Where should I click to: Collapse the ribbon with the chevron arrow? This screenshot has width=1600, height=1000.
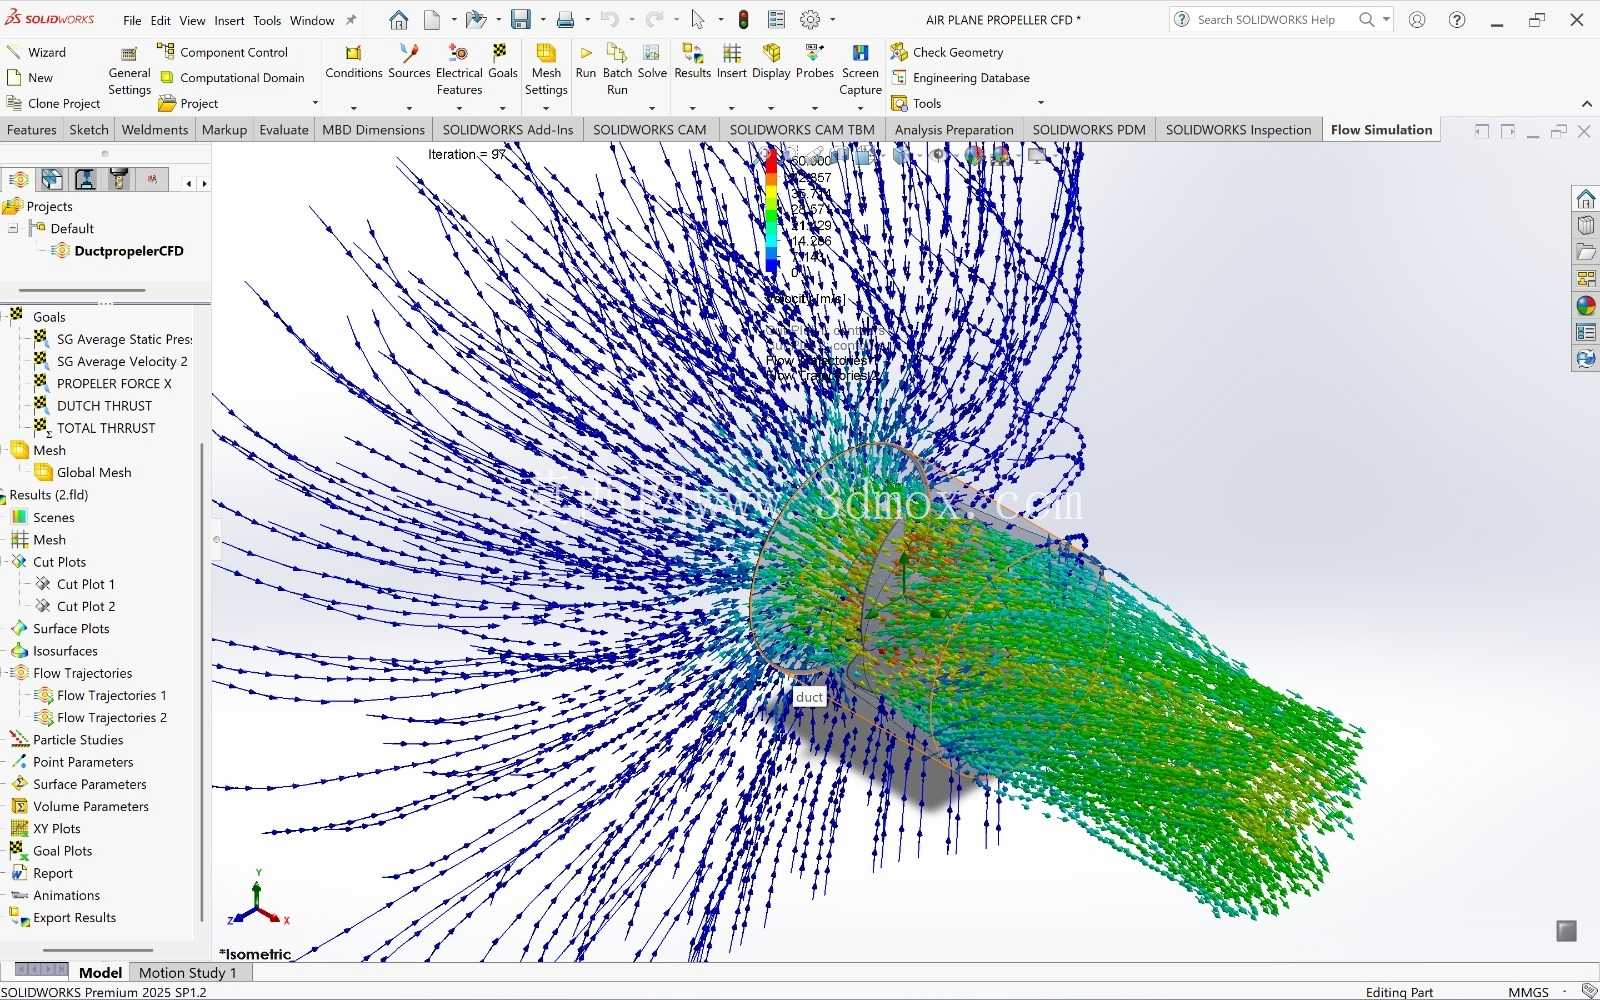tap(1586, 104)
